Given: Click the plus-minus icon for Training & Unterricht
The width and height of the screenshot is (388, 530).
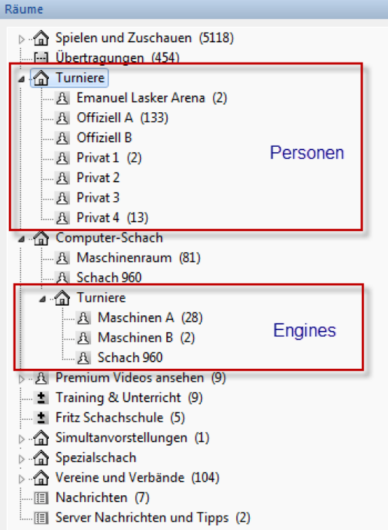Looking at the screenshot, I should click(x=41, y=398).
